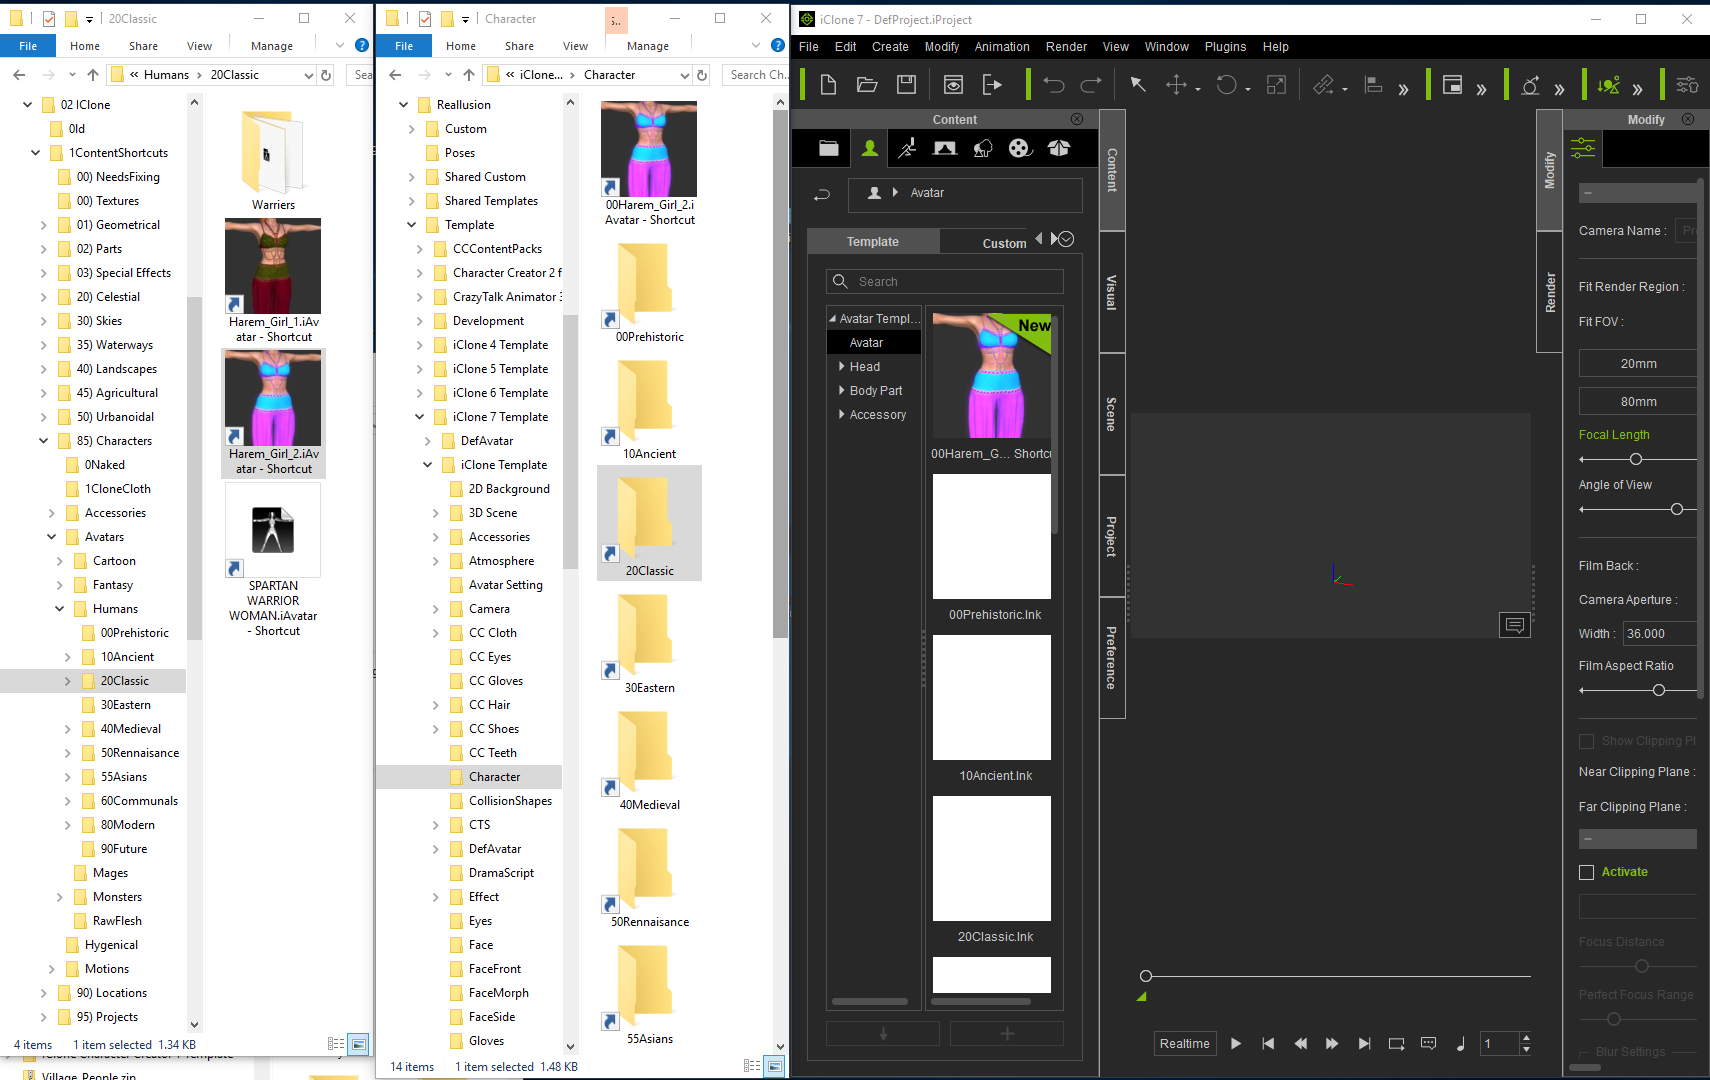Select the 00Harem_G avatar thumbnail
This screenshot has height=1080, width=1710.
[991, 375]
